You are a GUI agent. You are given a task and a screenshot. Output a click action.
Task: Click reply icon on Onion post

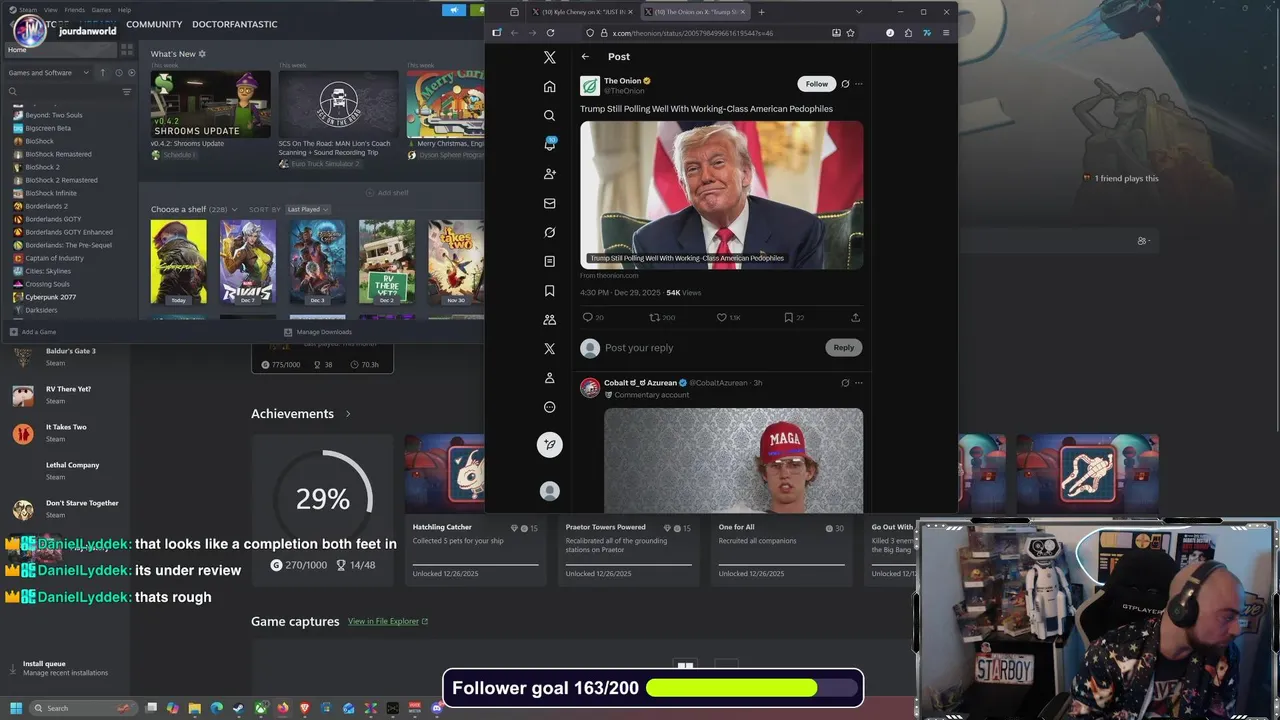tap(587, 317)
